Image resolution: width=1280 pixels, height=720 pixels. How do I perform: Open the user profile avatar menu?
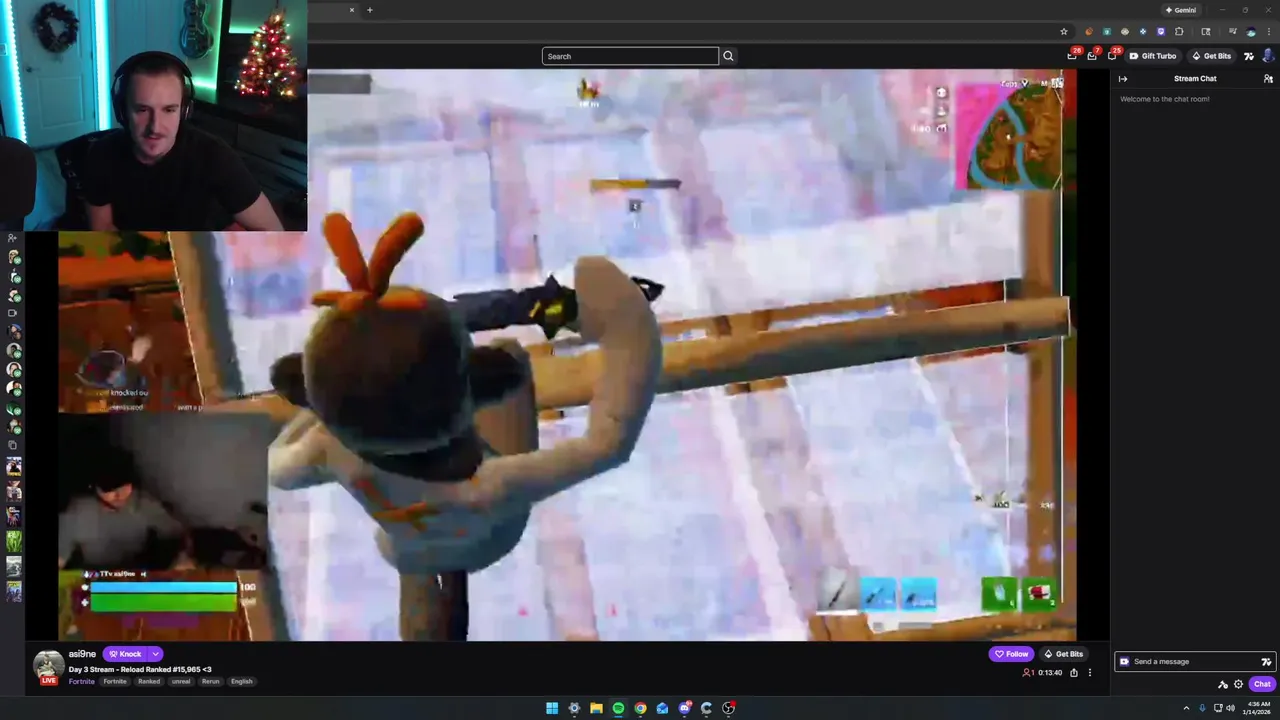click(x=1269, y=56)
